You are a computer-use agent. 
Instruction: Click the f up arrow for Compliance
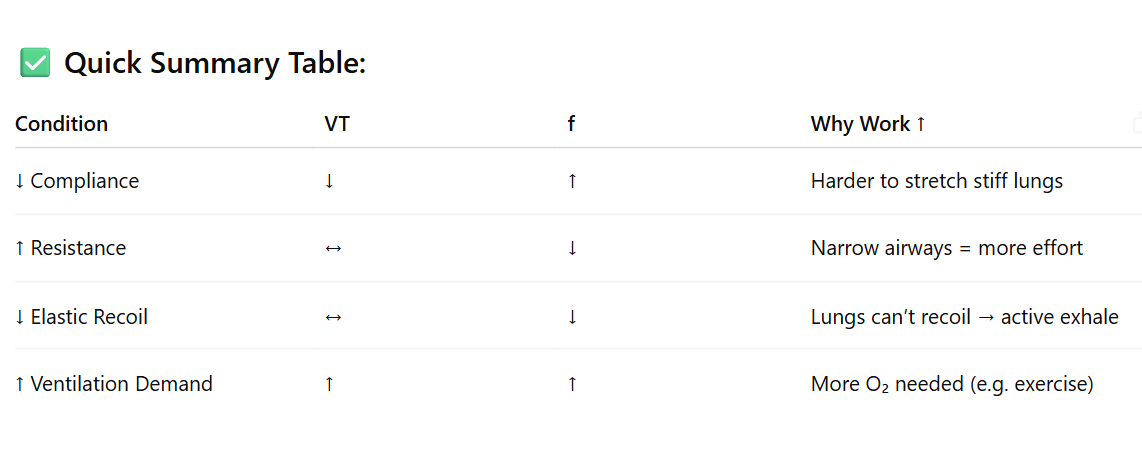(572, 181)
